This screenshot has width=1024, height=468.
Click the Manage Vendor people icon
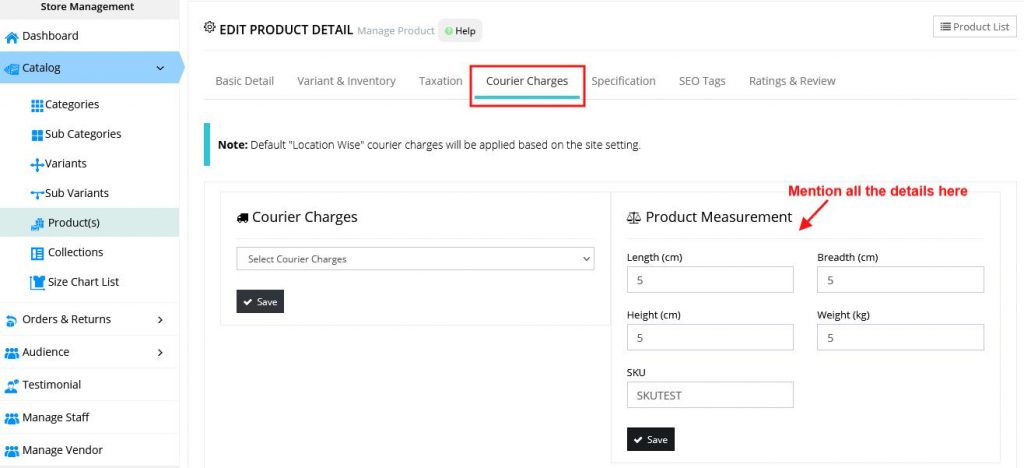point(11,451)
